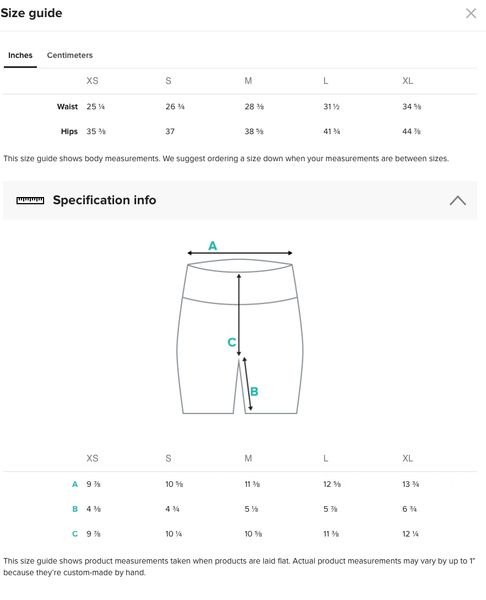
Task: Click the M waist value 28 3/8
Action: (x=254, y=107)
